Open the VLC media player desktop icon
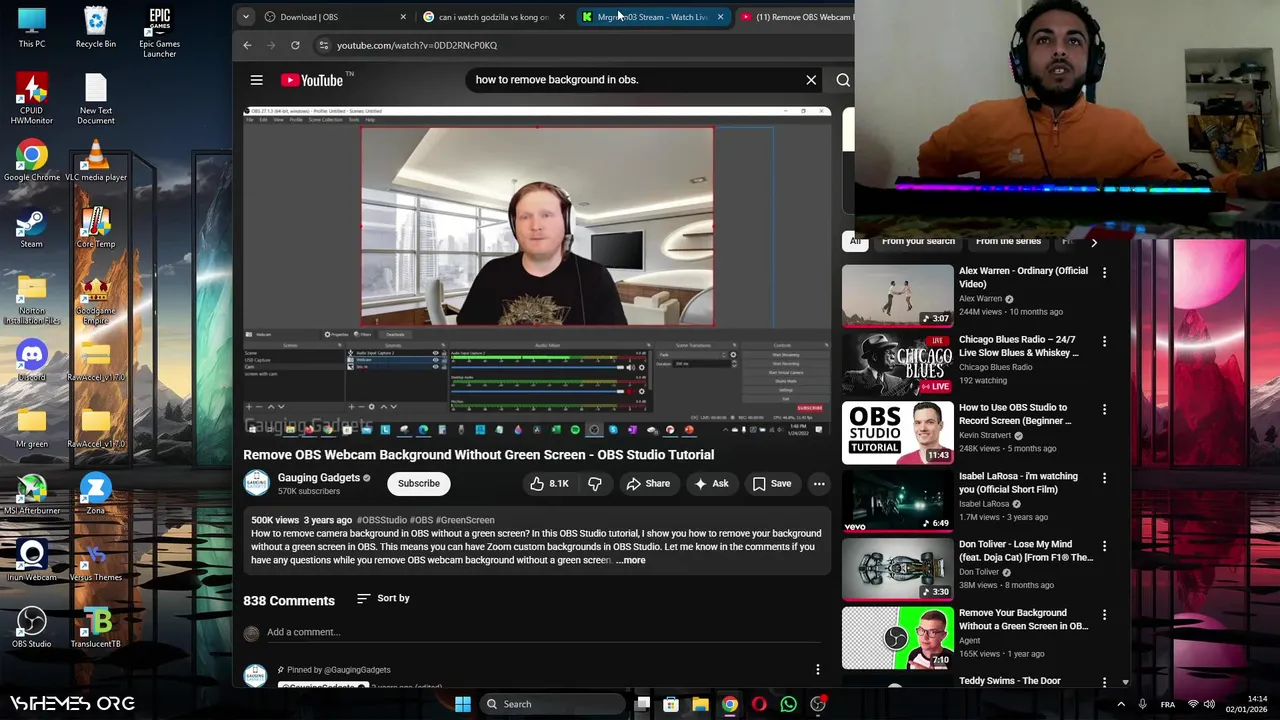The height and width of the screenshot is (720, 1280). click(95, 162)
